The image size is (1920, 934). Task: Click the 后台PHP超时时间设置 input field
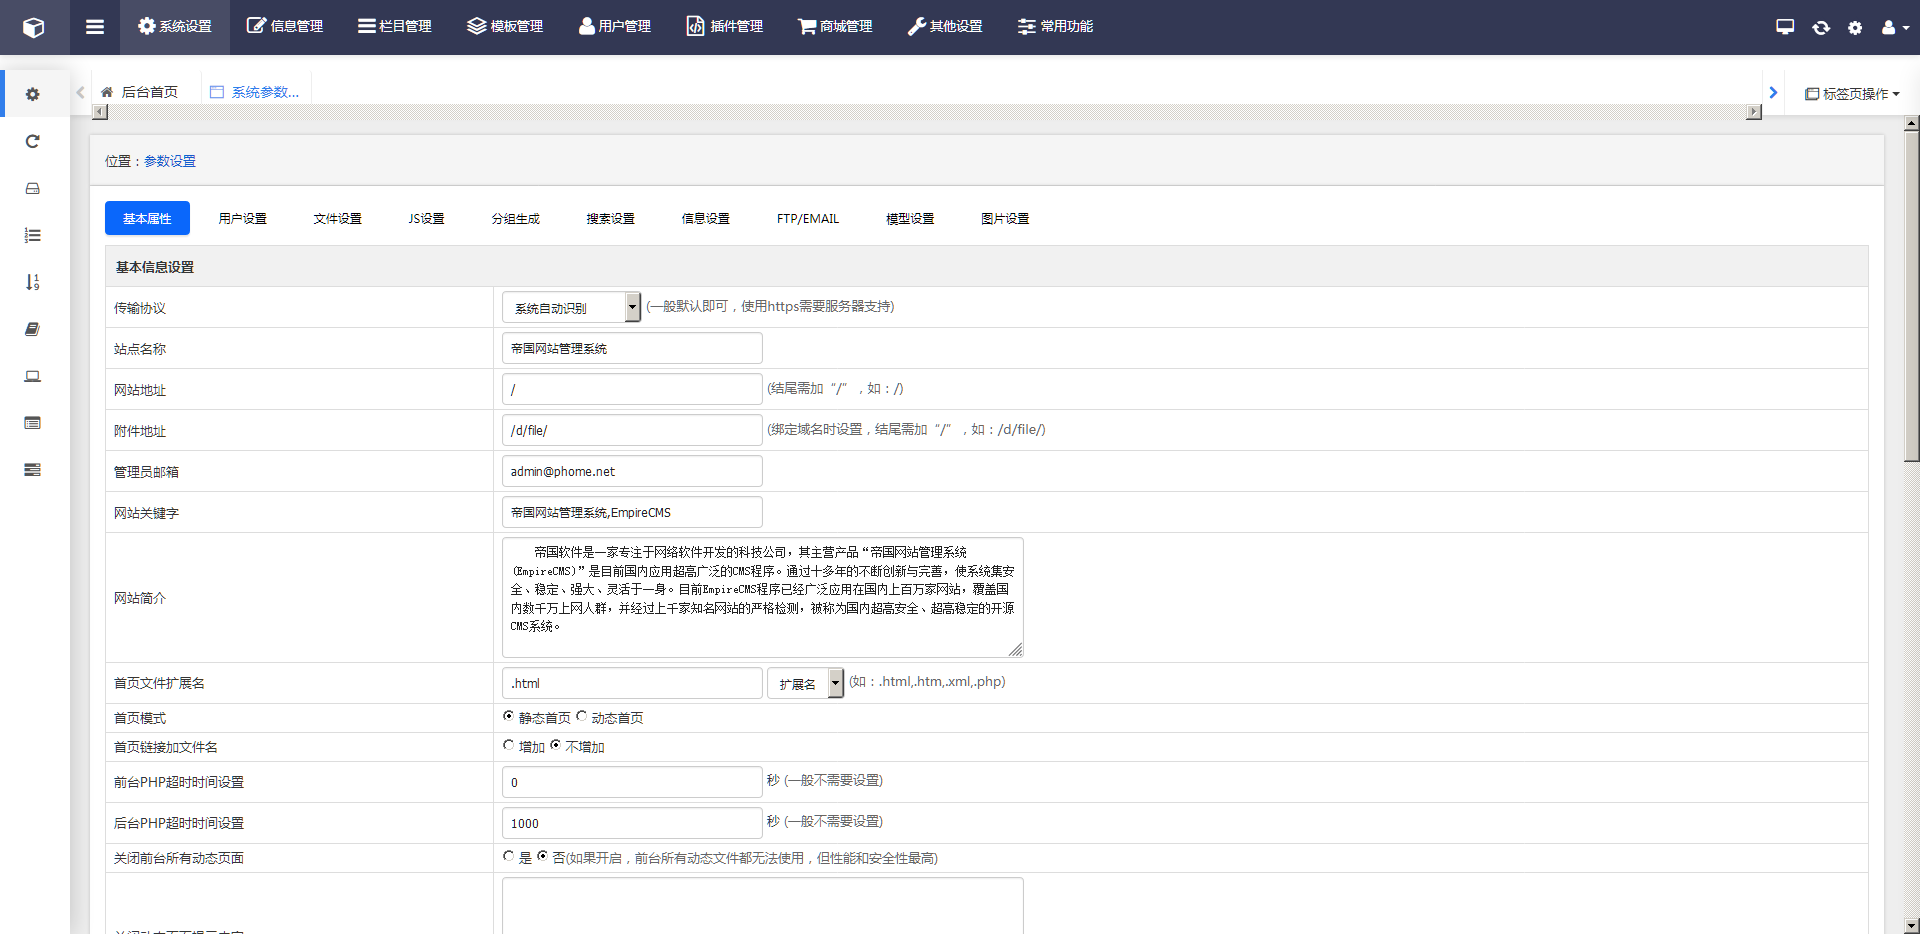(632, 823)
